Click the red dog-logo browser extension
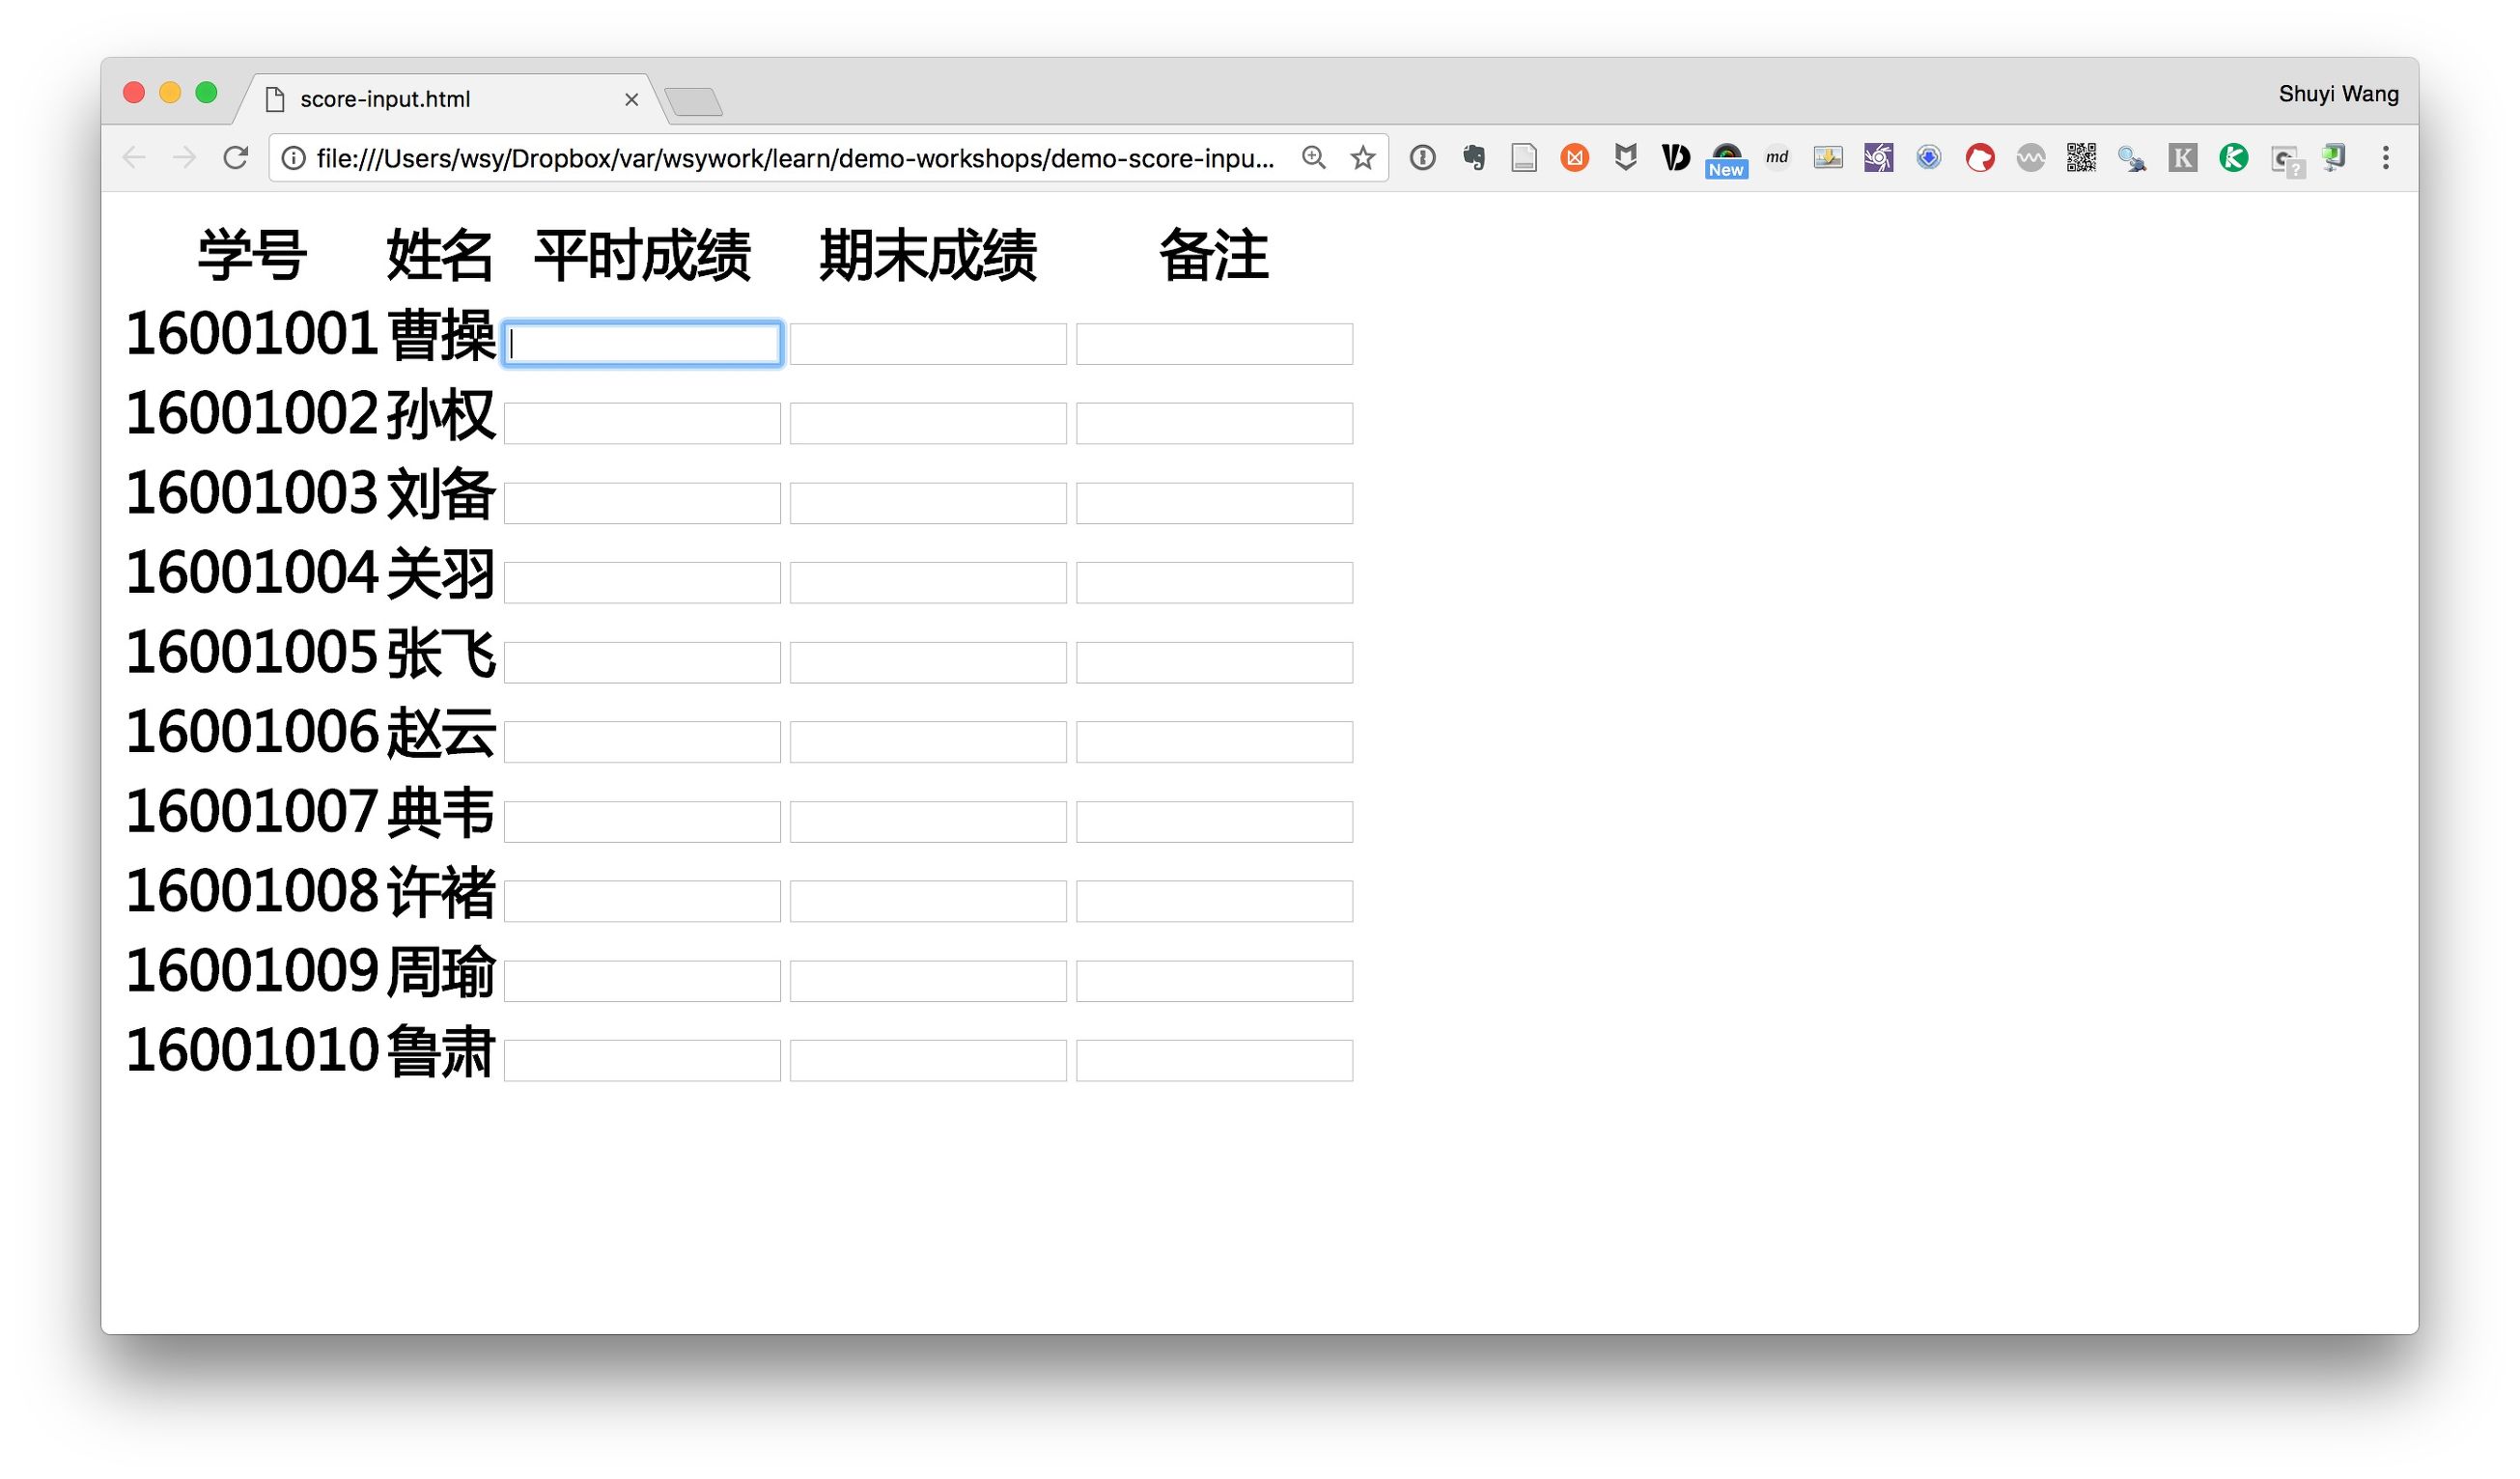 coord(1980,157)
